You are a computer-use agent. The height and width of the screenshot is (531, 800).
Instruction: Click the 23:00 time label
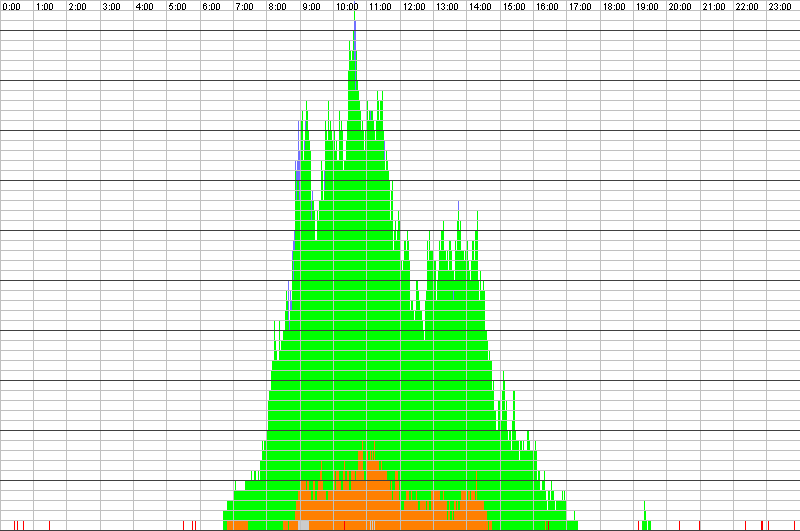(781, 7)
